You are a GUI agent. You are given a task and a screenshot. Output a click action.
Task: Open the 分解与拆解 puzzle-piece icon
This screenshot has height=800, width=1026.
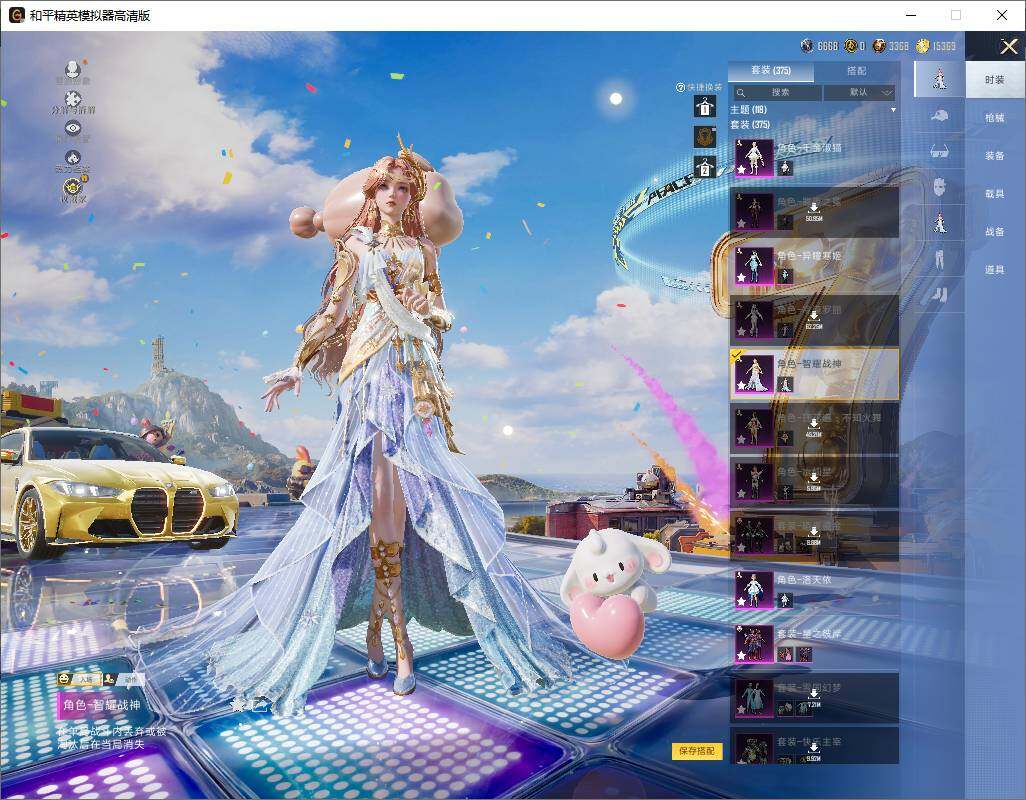coord(73,99)
